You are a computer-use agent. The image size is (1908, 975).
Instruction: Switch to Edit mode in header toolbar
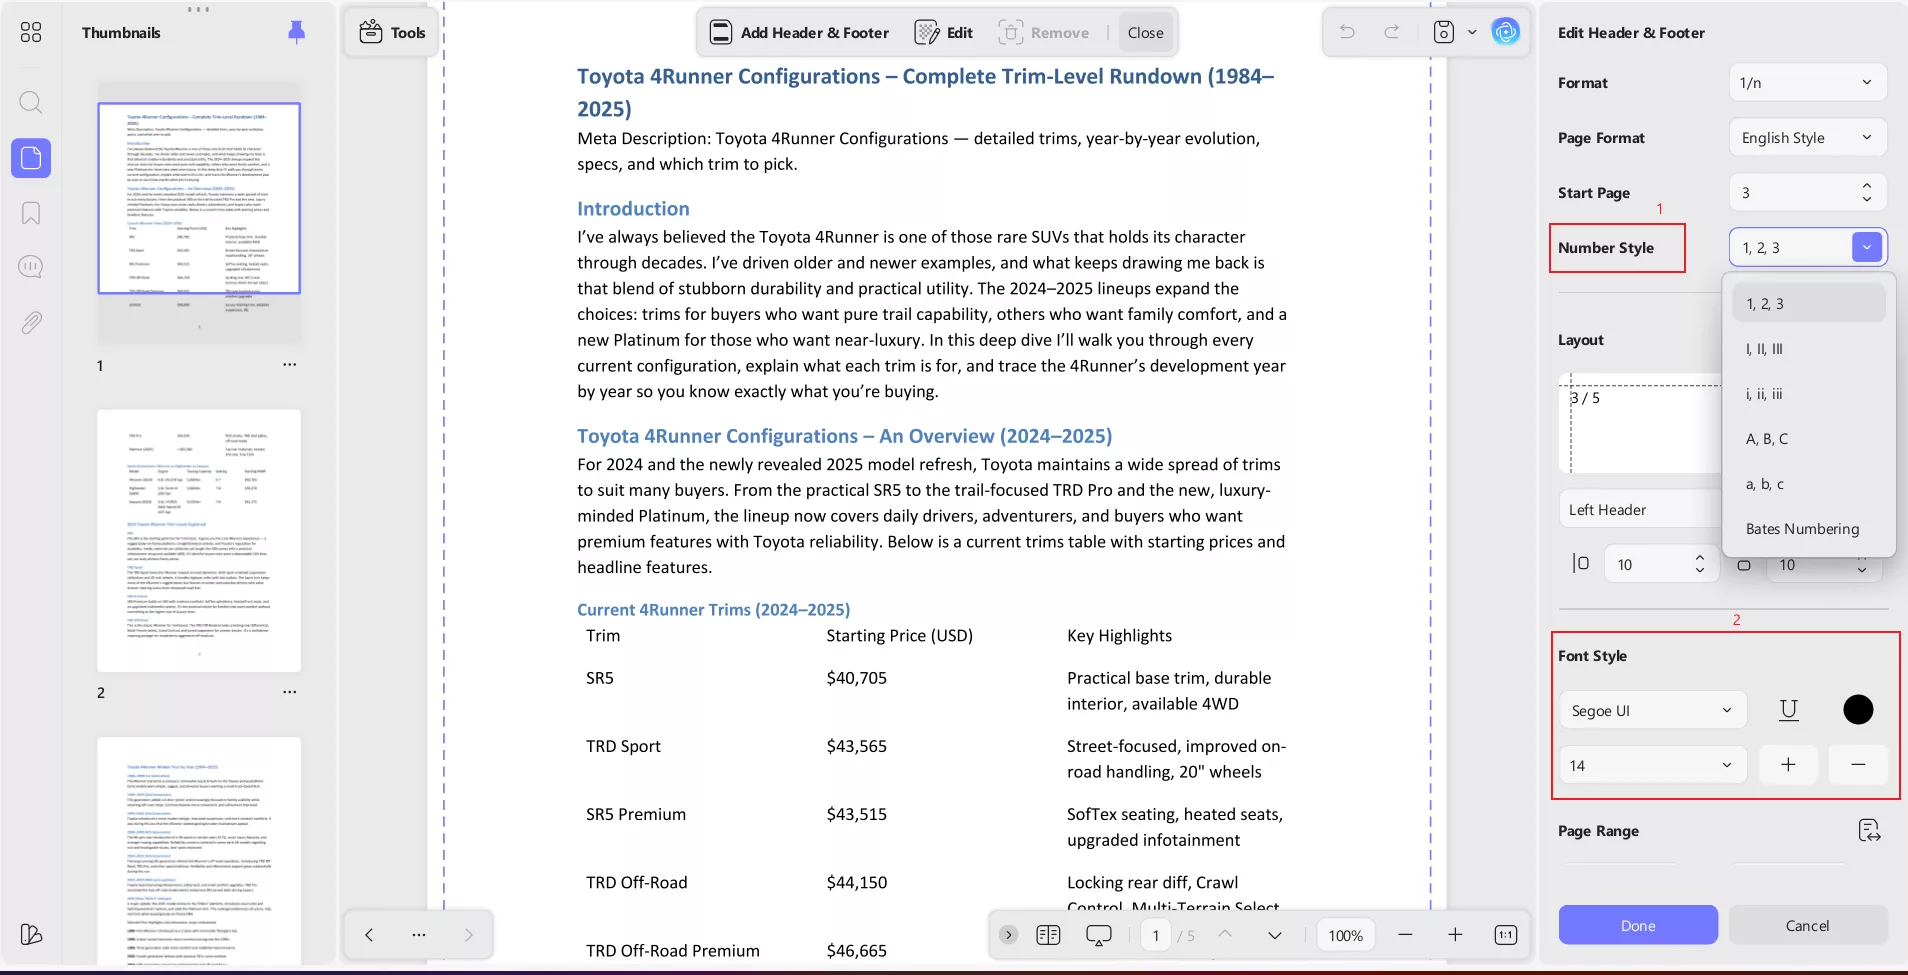point(943,31)
